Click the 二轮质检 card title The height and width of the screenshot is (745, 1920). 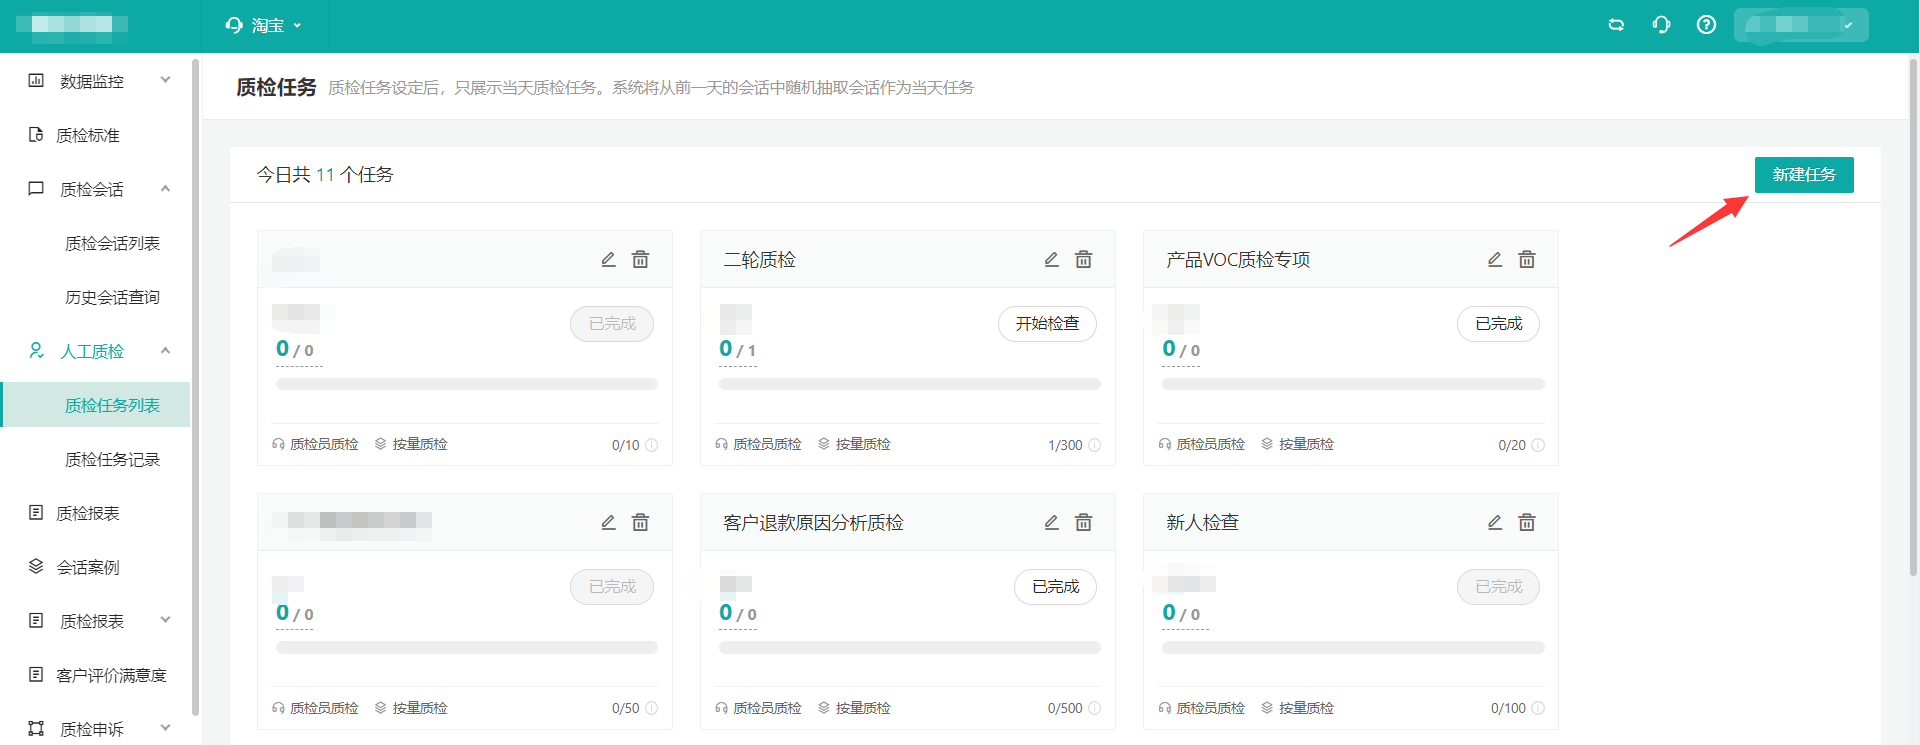(759, 260)
